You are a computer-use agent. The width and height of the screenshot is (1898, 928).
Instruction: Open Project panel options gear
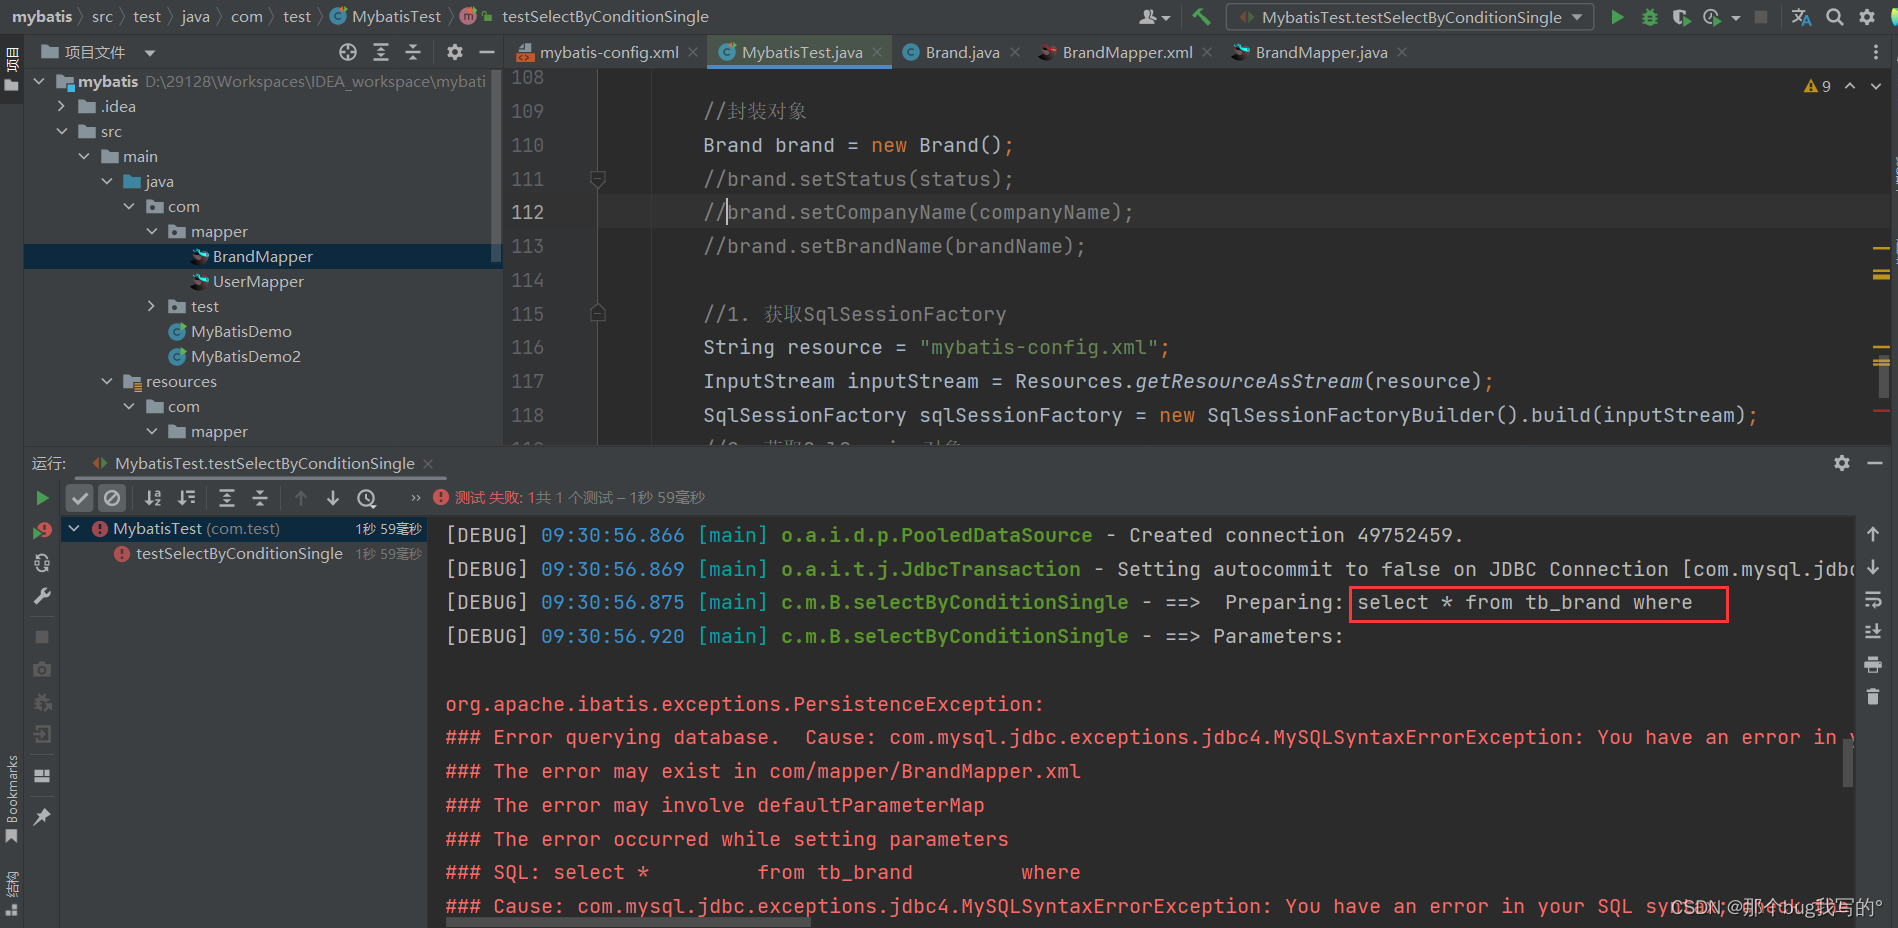[x=455, y=52]
